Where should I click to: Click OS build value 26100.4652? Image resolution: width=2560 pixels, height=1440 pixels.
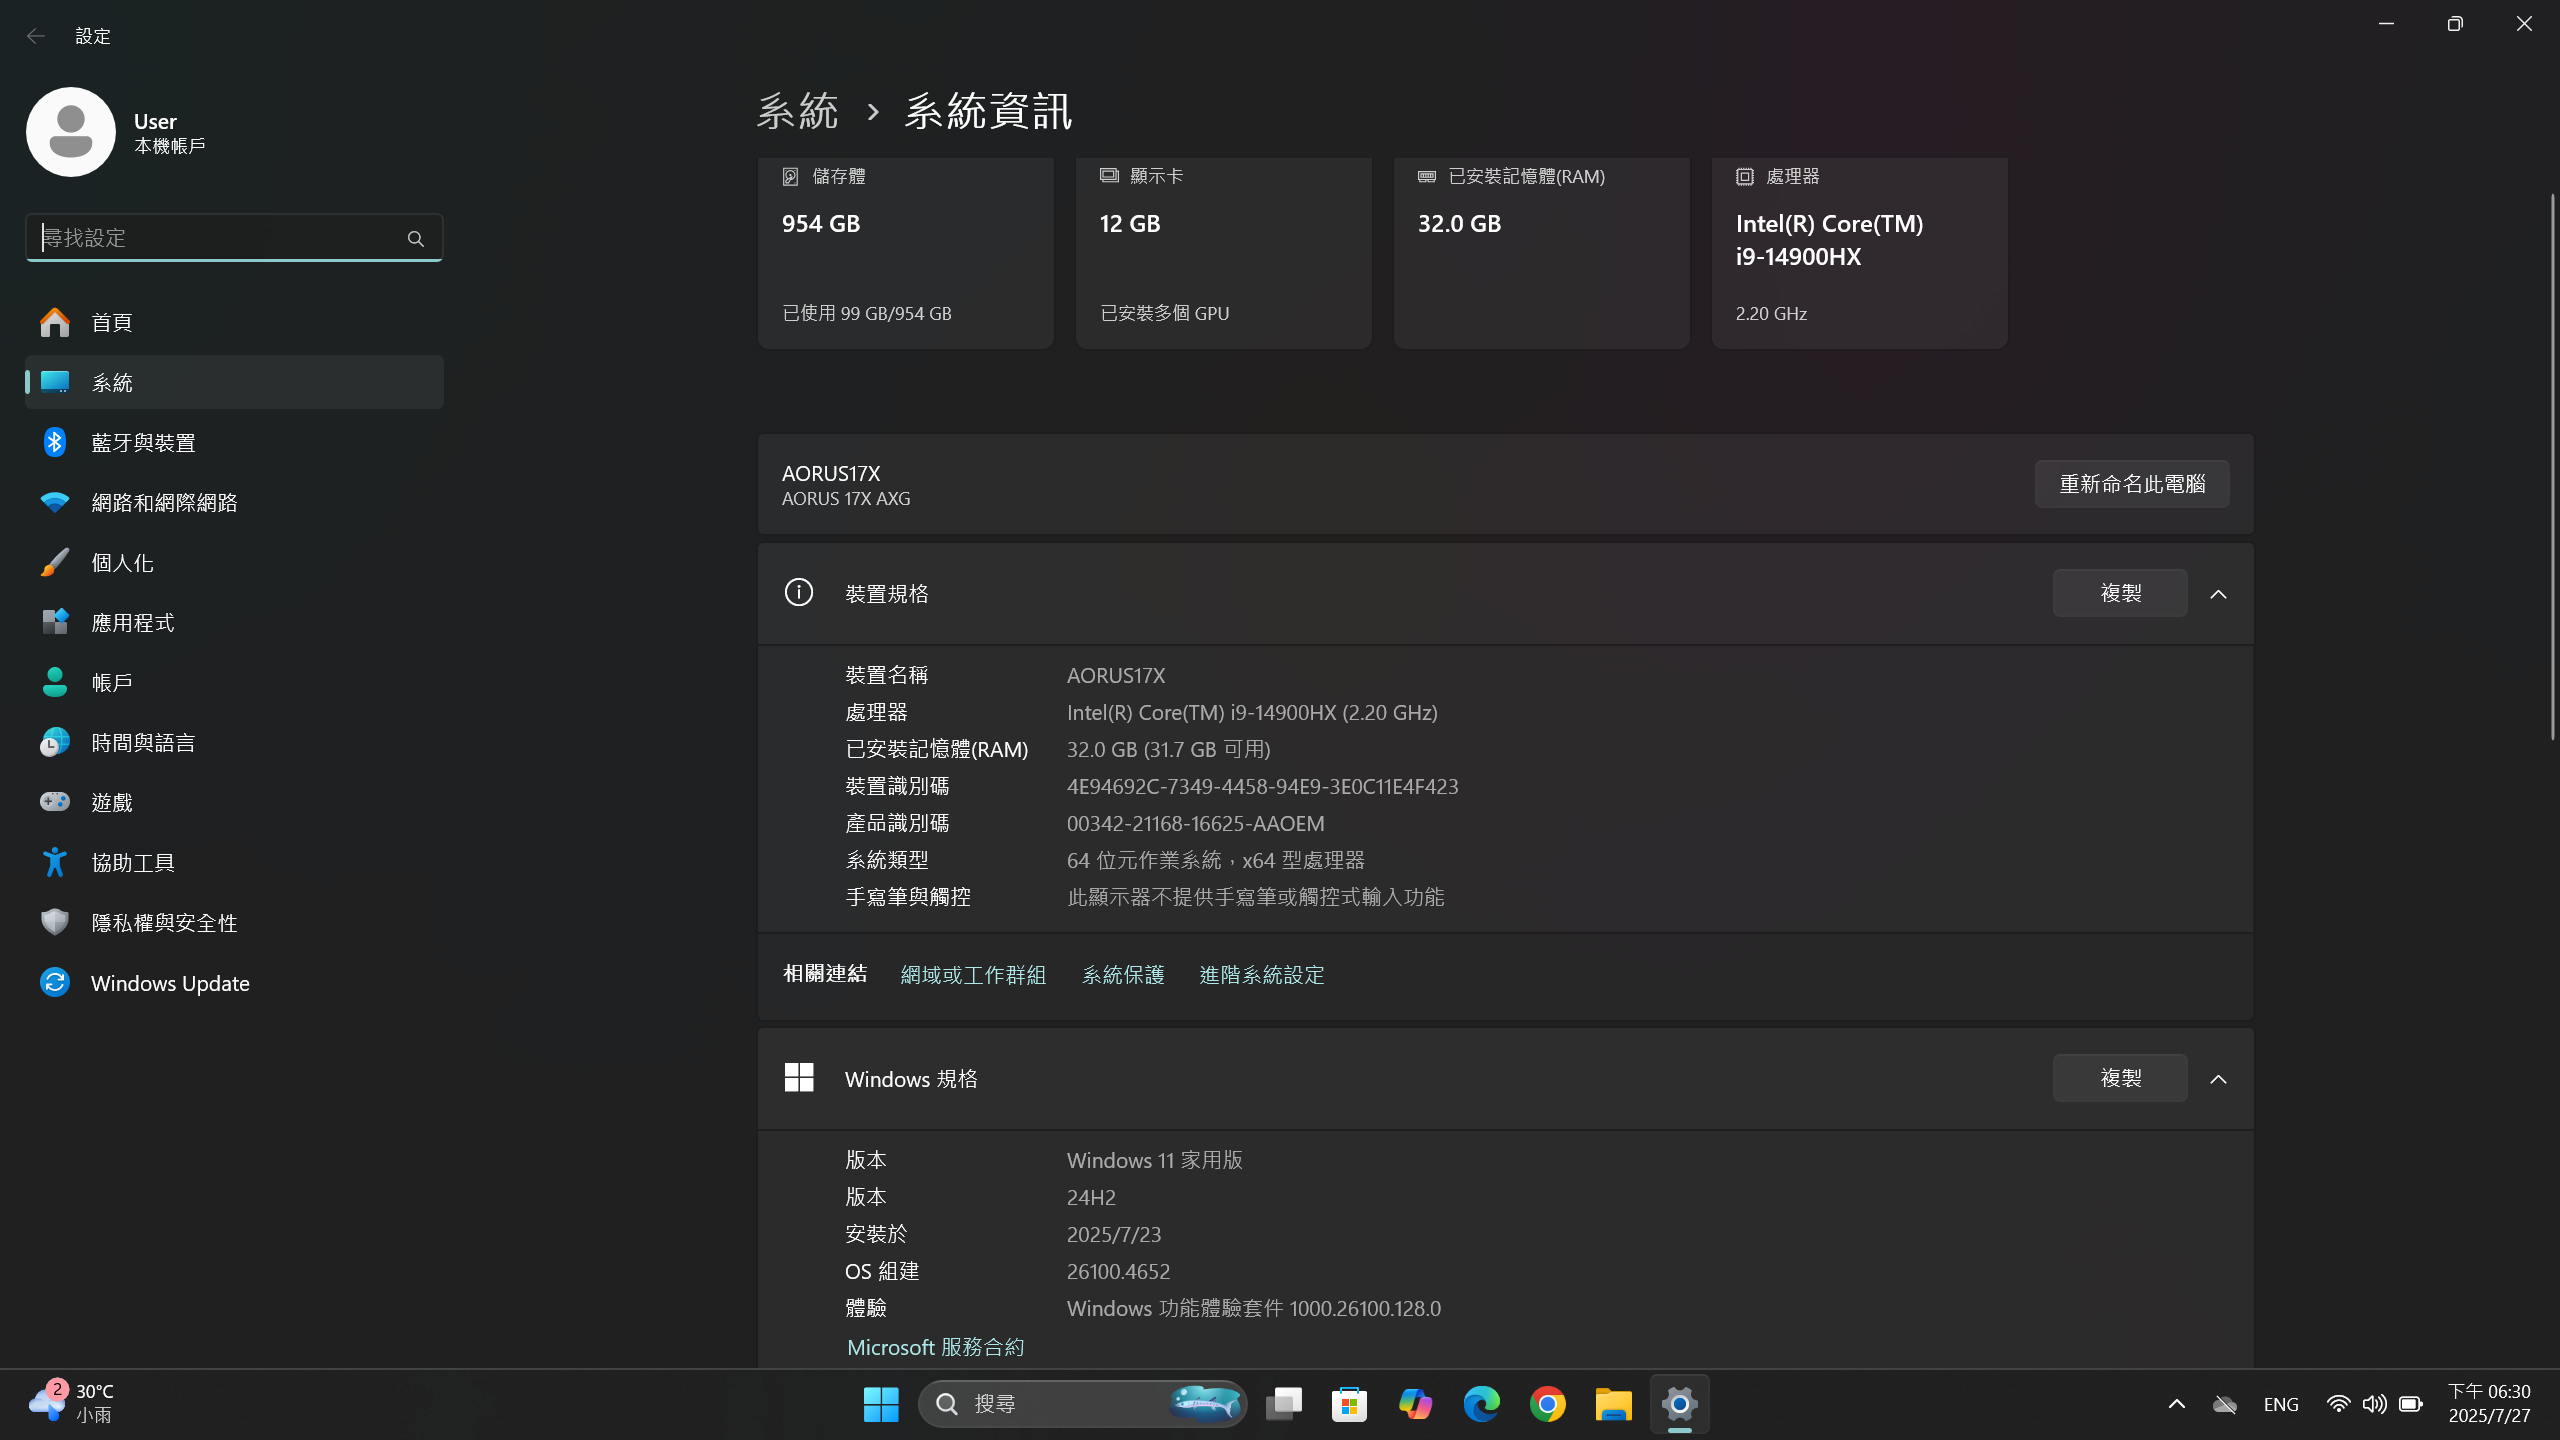coord(1118,1271)
